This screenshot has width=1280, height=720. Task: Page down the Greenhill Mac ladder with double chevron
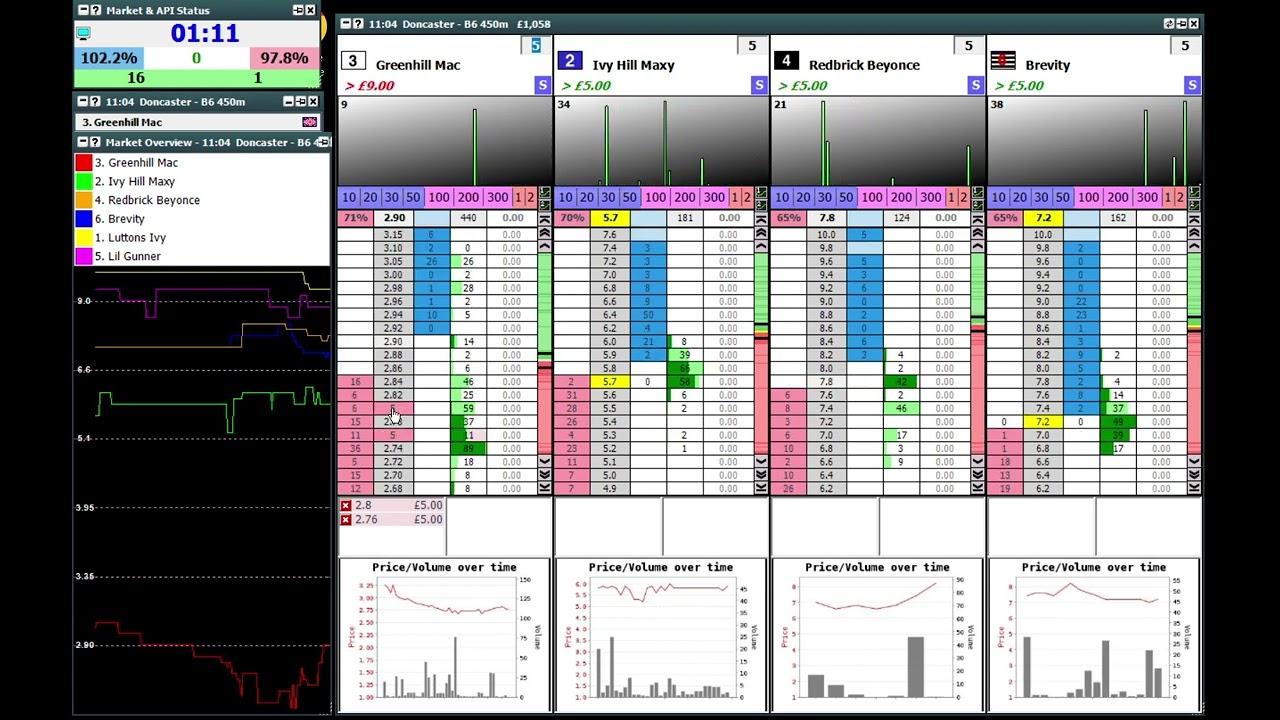[x=544, y=475]
